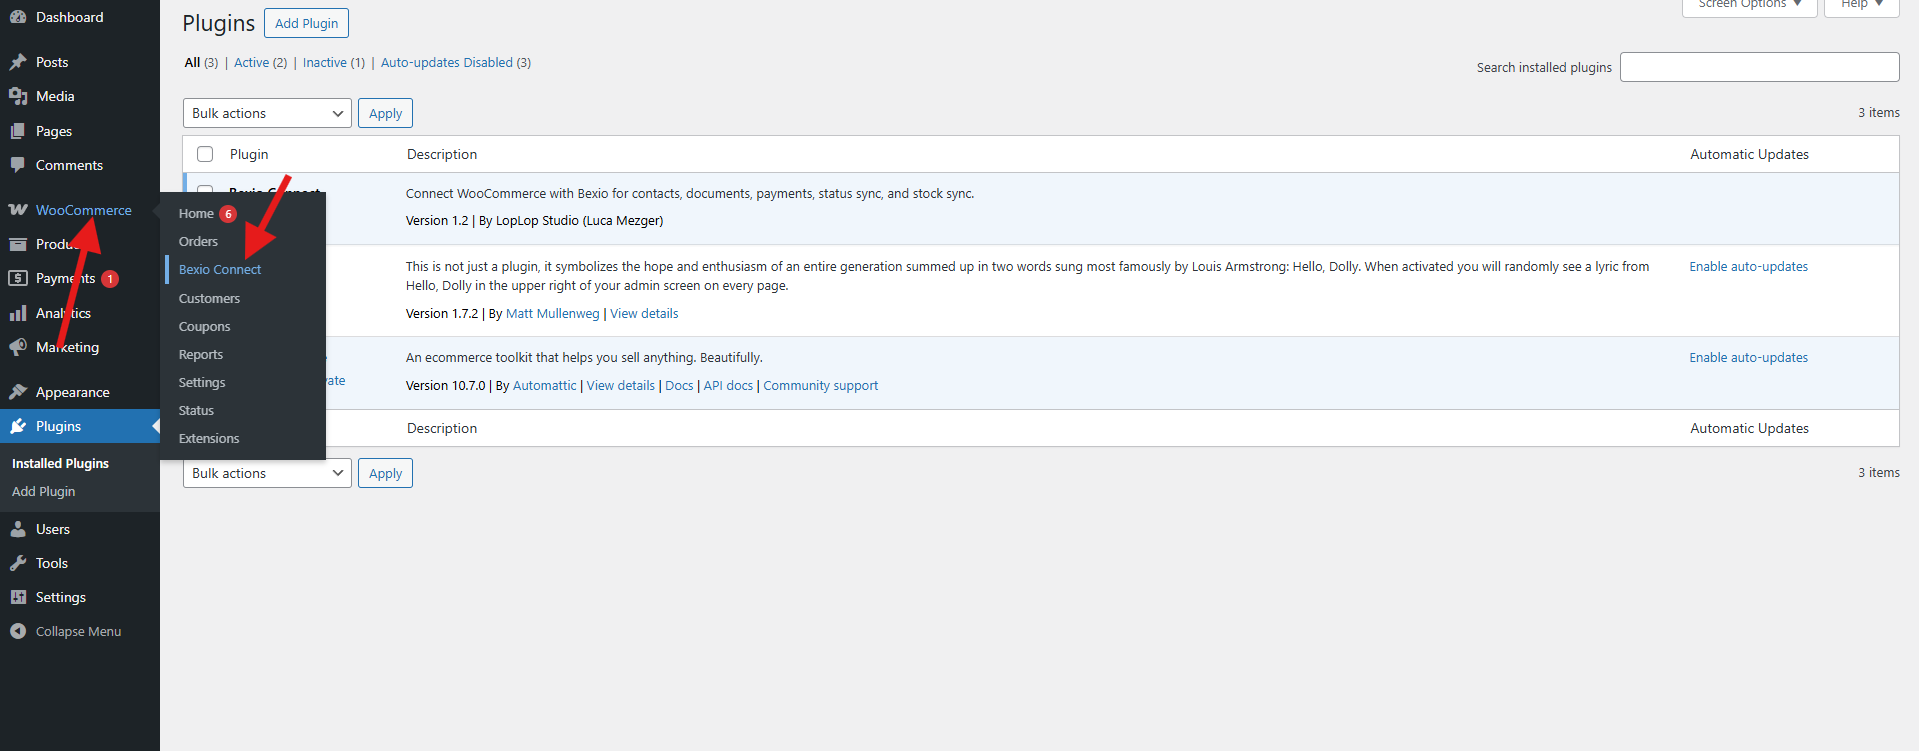Screen dimensions: 1919x751
Task: Open the Users person icon
Action: 18,529
